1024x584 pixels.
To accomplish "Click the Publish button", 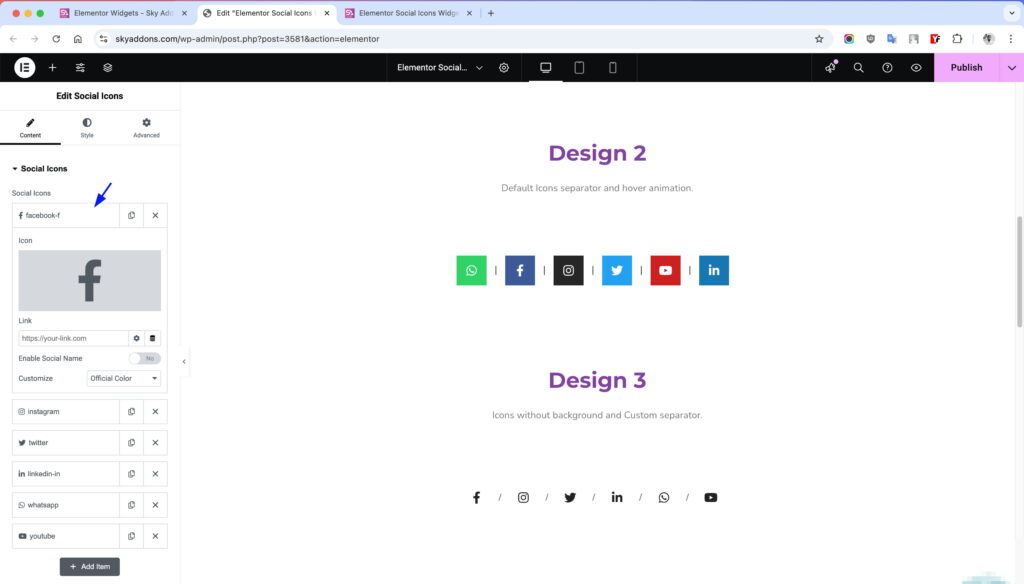I will click(x=966, y=67).
